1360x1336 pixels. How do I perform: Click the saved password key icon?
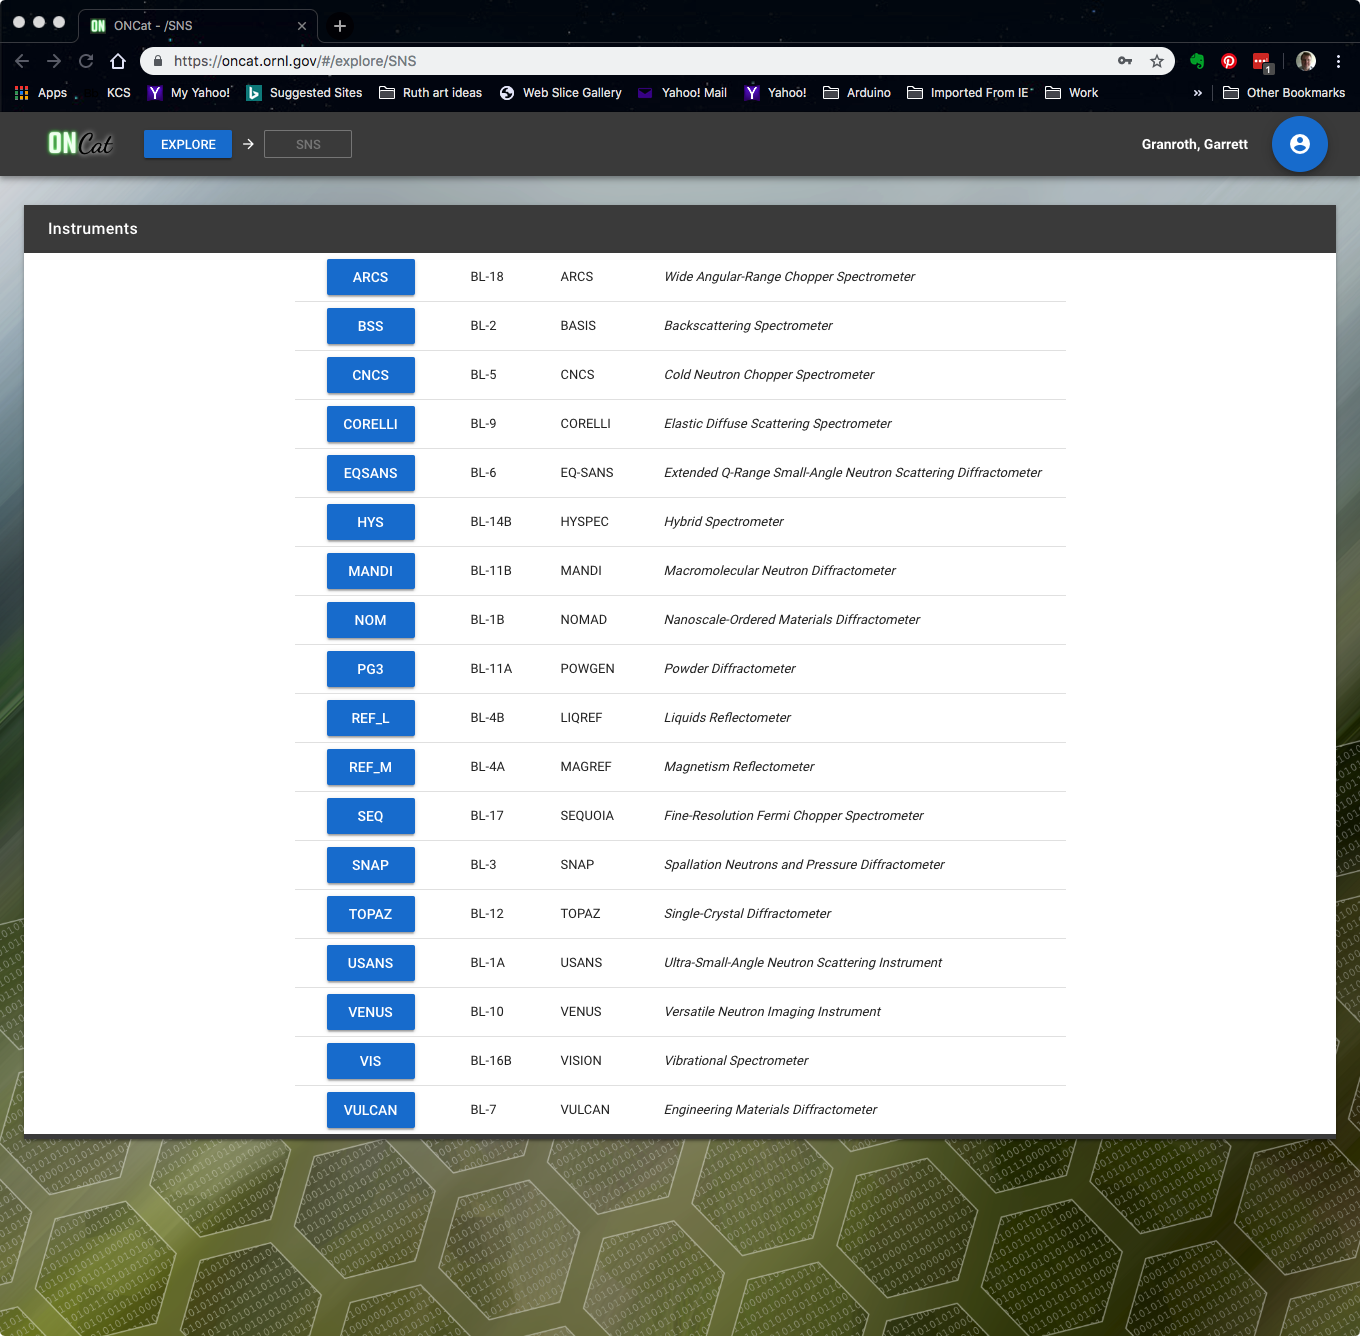1125,61
